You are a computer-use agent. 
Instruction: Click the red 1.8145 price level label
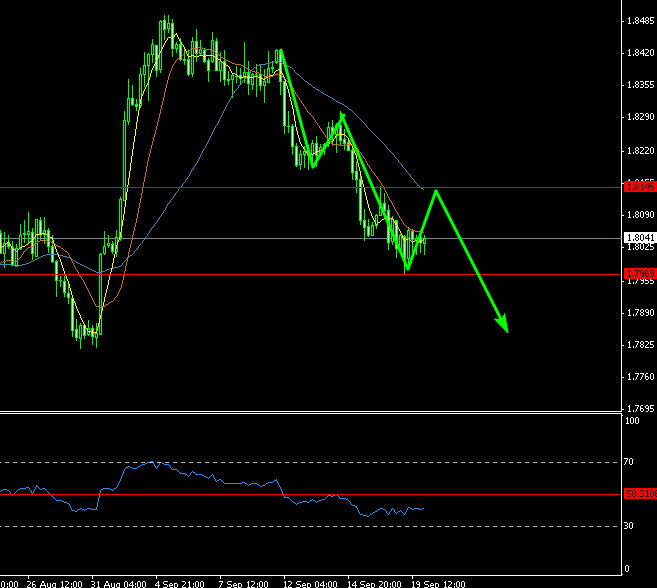coord(640,187)
